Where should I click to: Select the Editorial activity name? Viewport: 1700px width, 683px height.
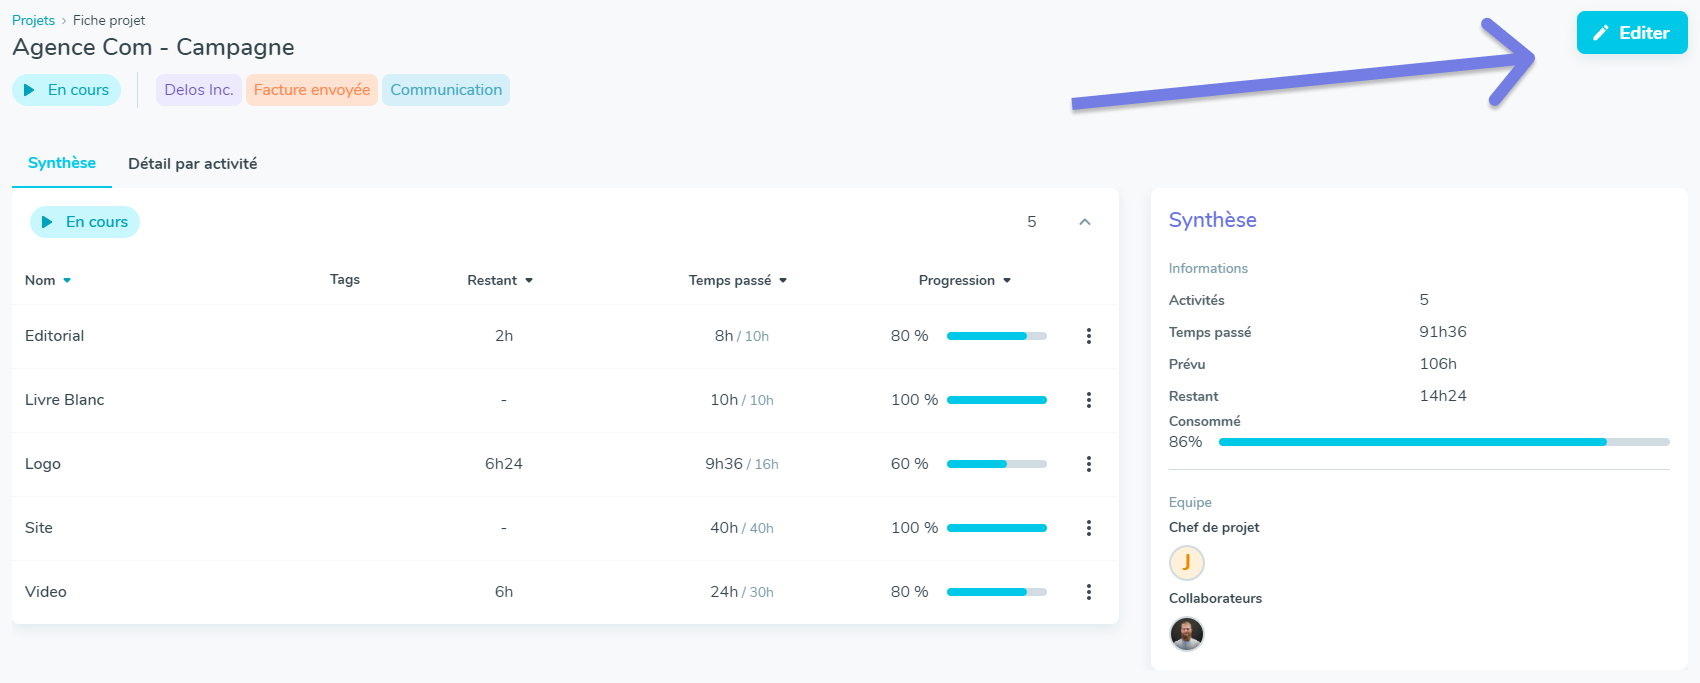pos(55,336)
